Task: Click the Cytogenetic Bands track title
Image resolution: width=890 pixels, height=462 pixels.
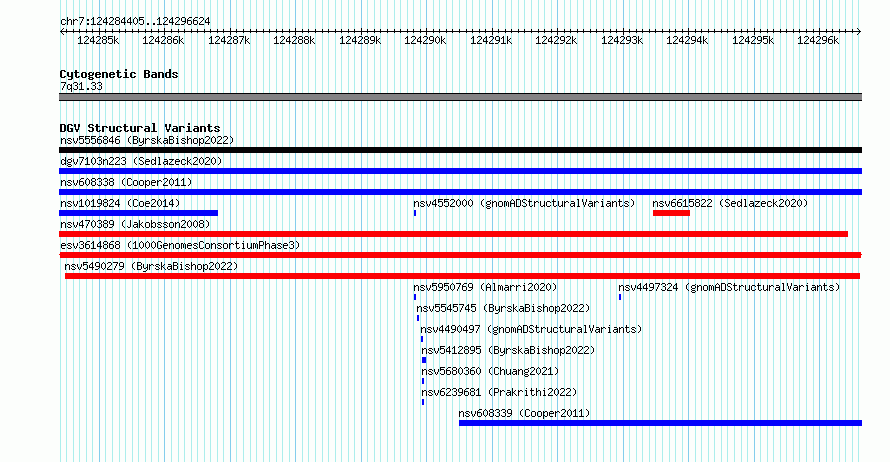Action: tap(119, 74)
